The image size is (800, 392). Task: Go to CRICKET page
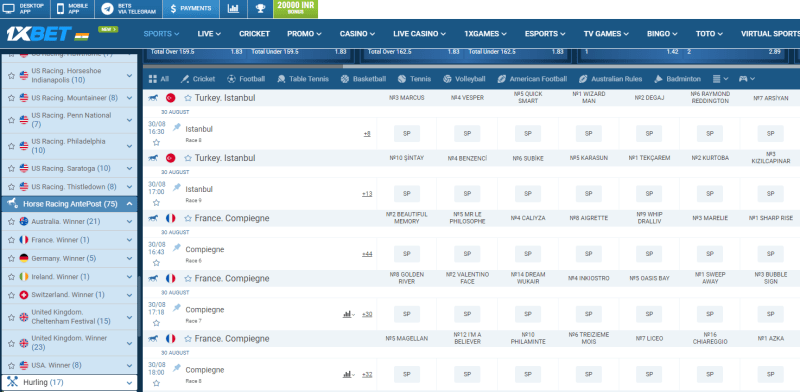254,34
